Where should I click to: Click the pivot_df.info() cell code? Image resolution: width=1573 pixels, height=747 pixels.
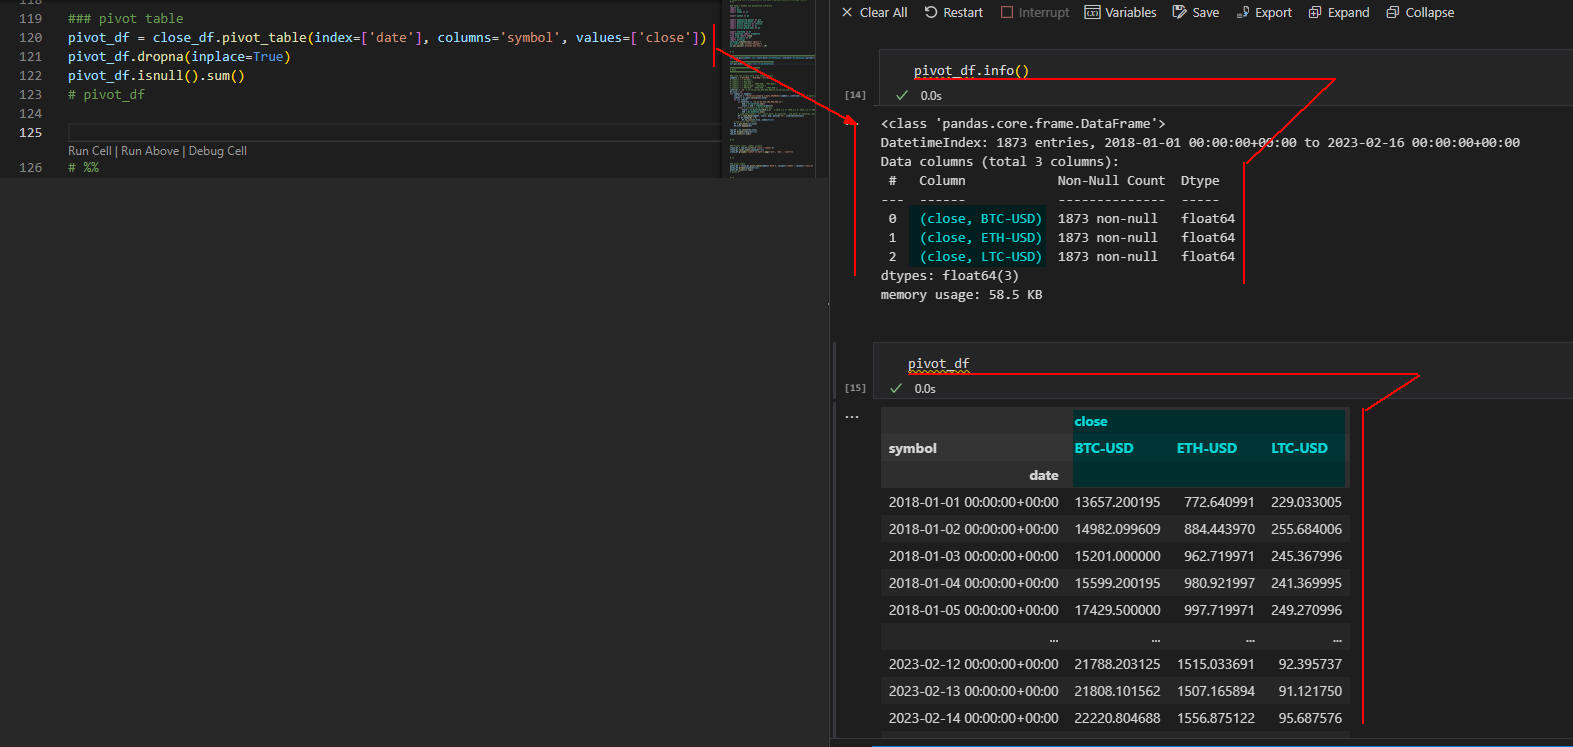pos(971,70)
